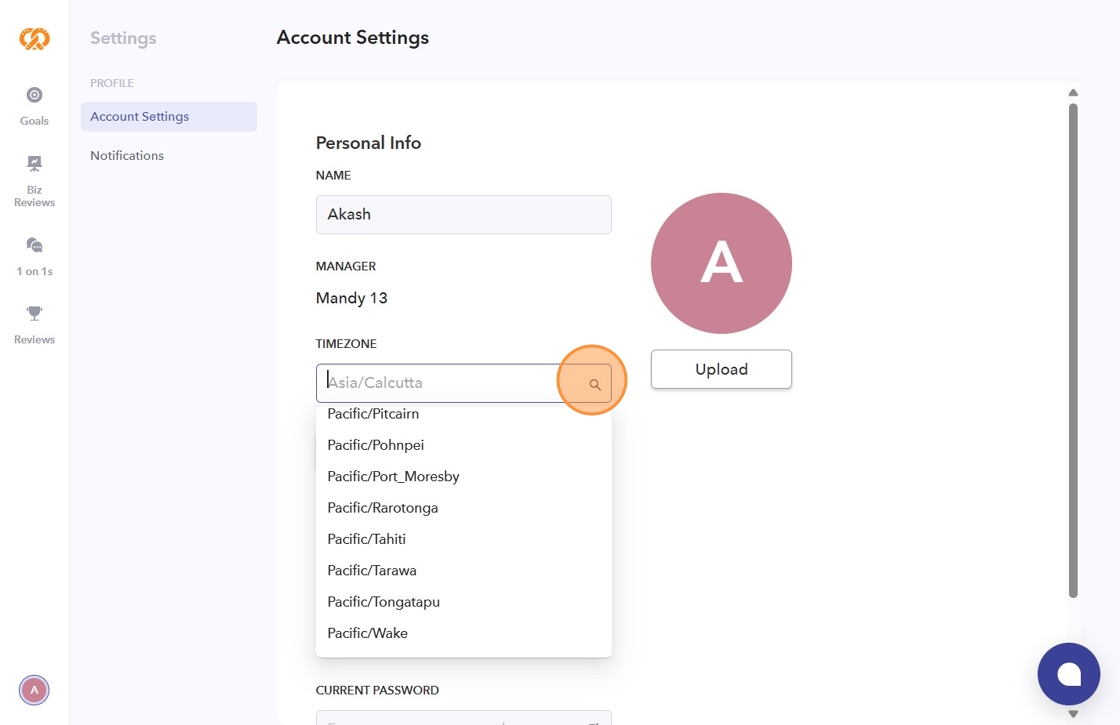Select Pacific/Pitcairn timezone option
The width and height of the screenshot is (1120, 725).
pyautogui.click(x=373, y=414)
